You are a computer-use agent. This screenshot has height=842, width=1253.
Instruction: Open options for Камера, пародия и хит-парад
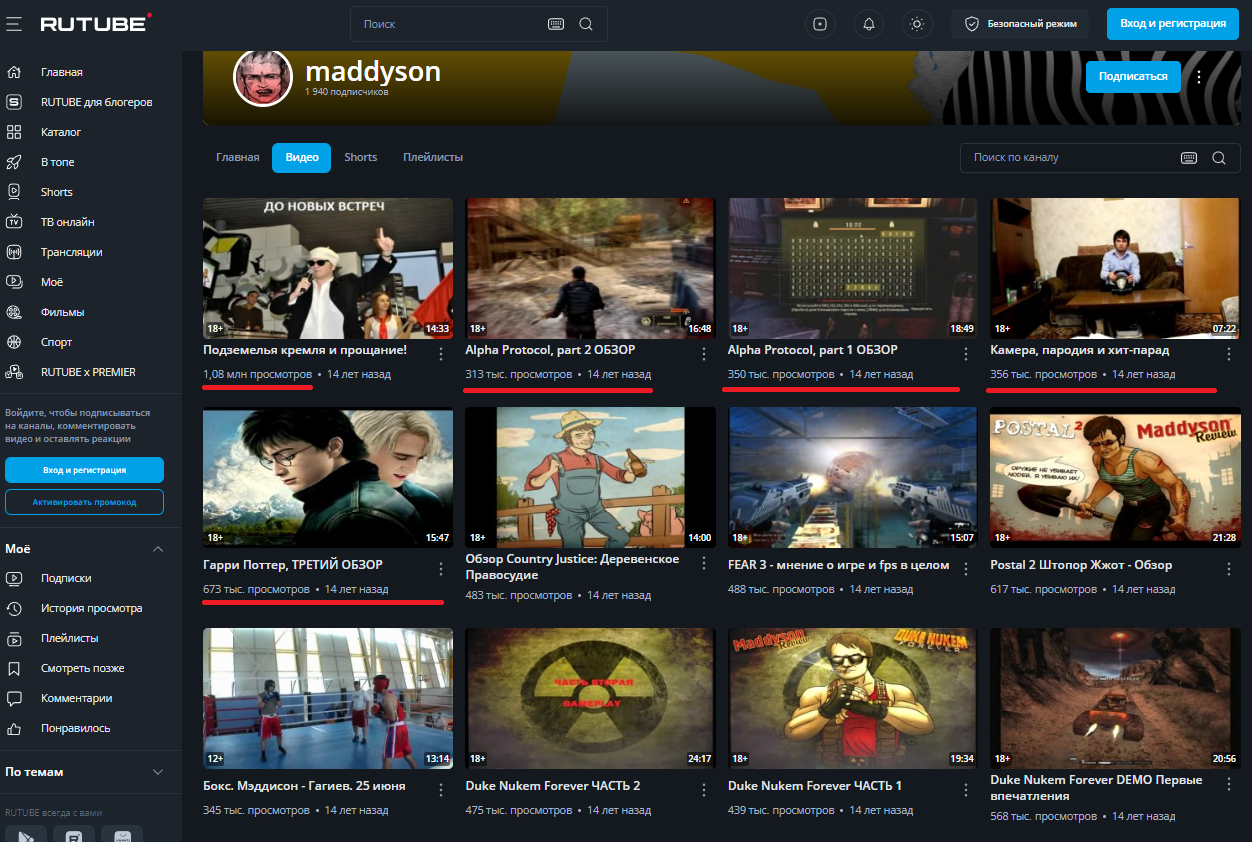point(1228,354)
